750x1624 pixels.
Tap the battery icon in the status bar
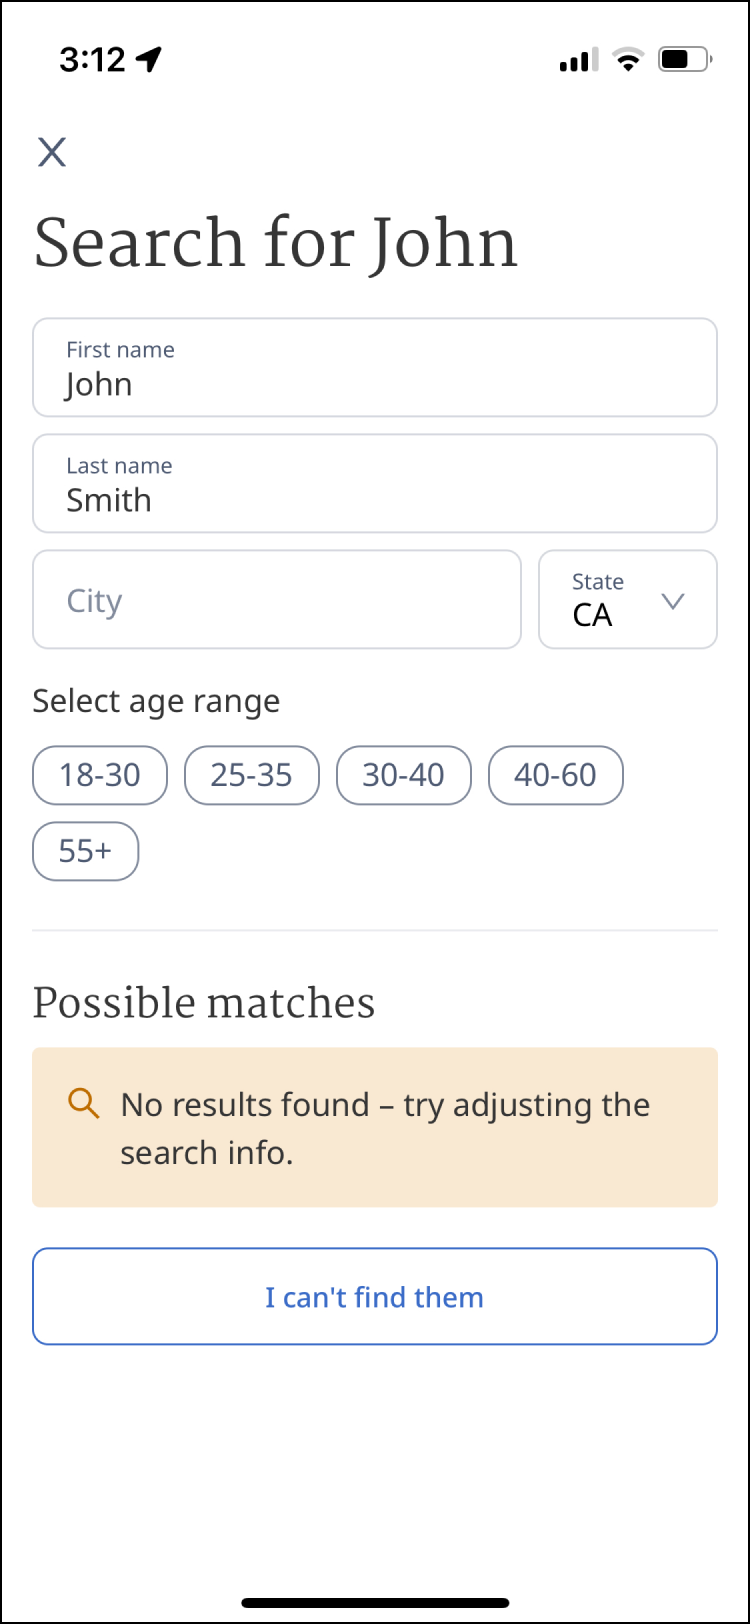coord(684,60)
